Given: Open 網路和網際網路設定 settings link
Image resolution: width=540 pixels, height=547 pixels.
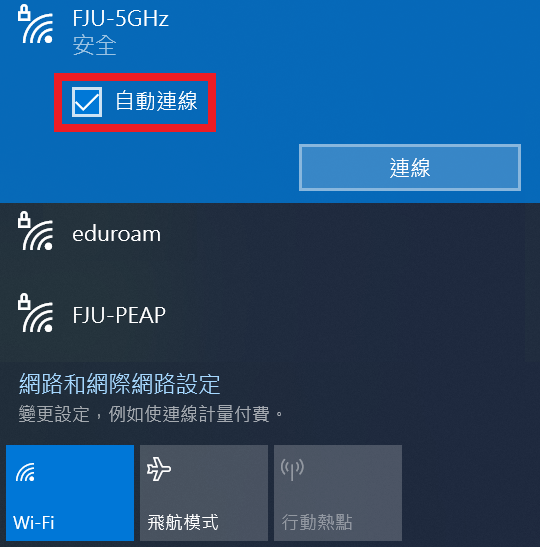Looking at the screenshot, I should pos(120,384).
